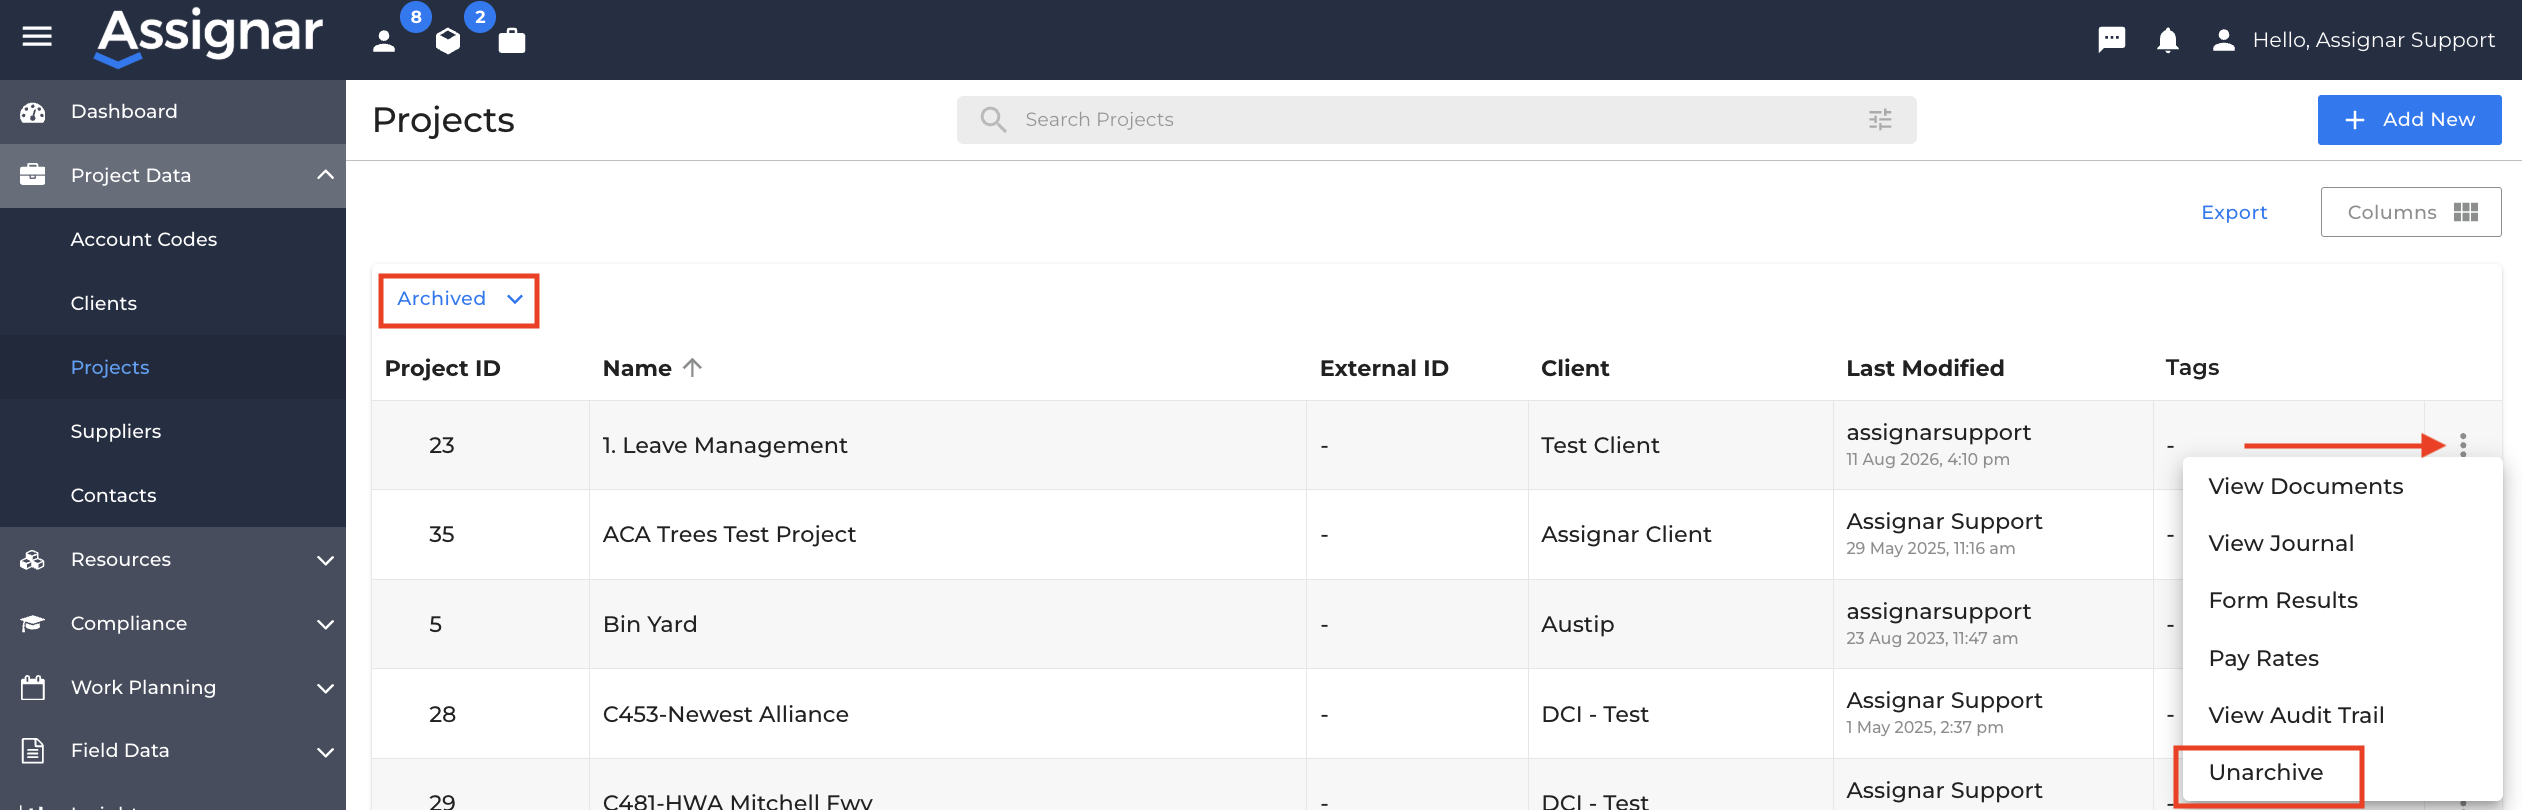
Task: Expand the Compliance section
Action: (325, 624)
